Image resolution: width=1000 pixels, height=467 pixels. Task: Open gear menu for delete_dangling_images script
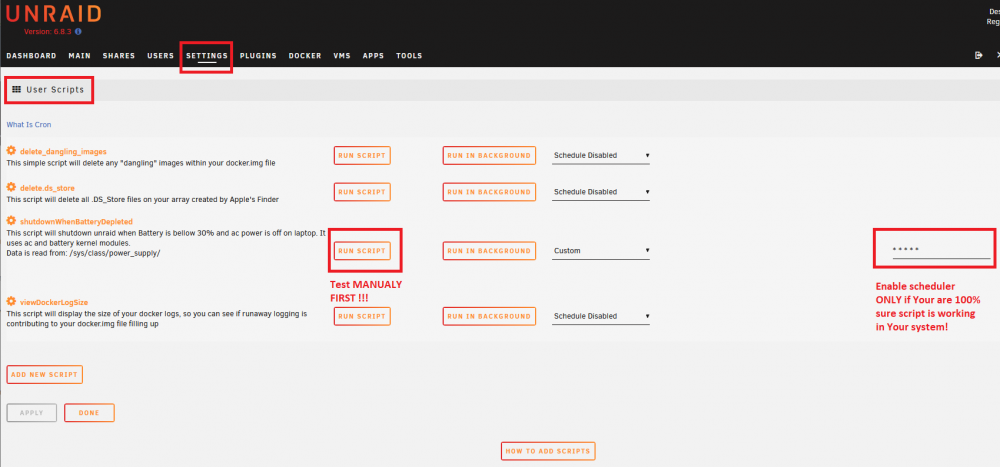click(11, 151)
